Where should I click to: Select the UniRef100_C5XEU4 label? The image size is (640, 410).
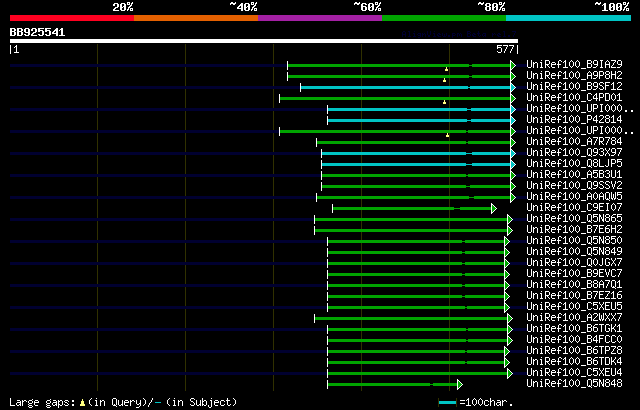(574, 373)
